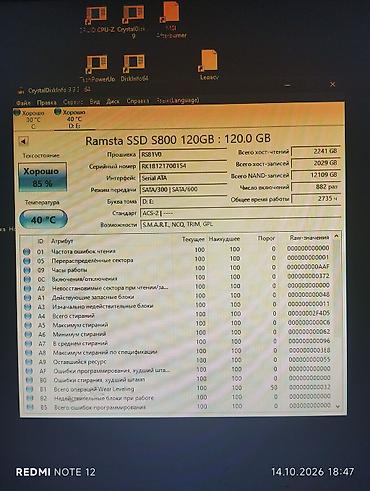Click the previous disk arrow button

(x=23, y=141)
